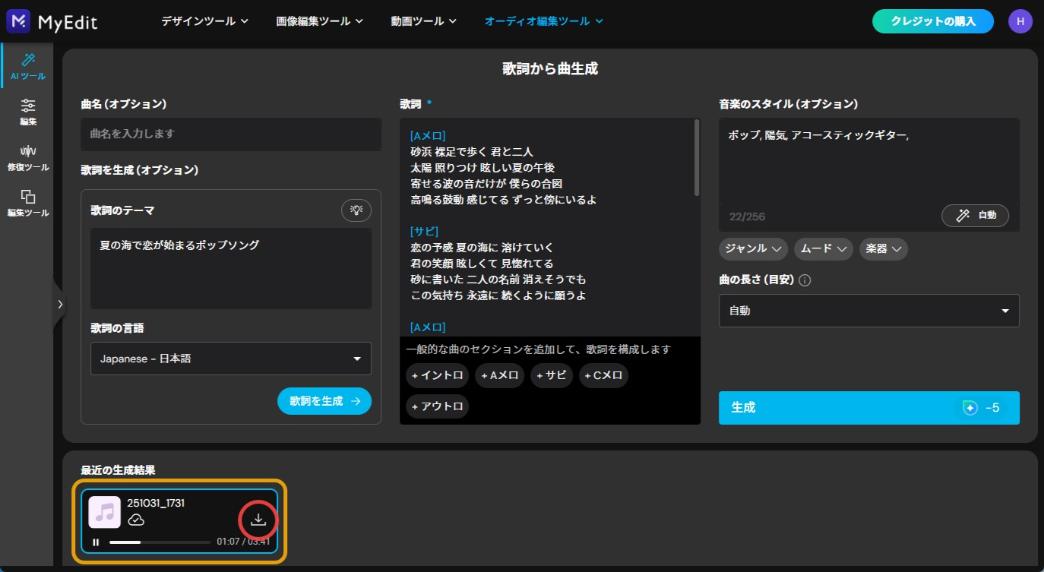Add a サビ section
The width and height of the screenshot is (1044, 572).
pos(552,376)
